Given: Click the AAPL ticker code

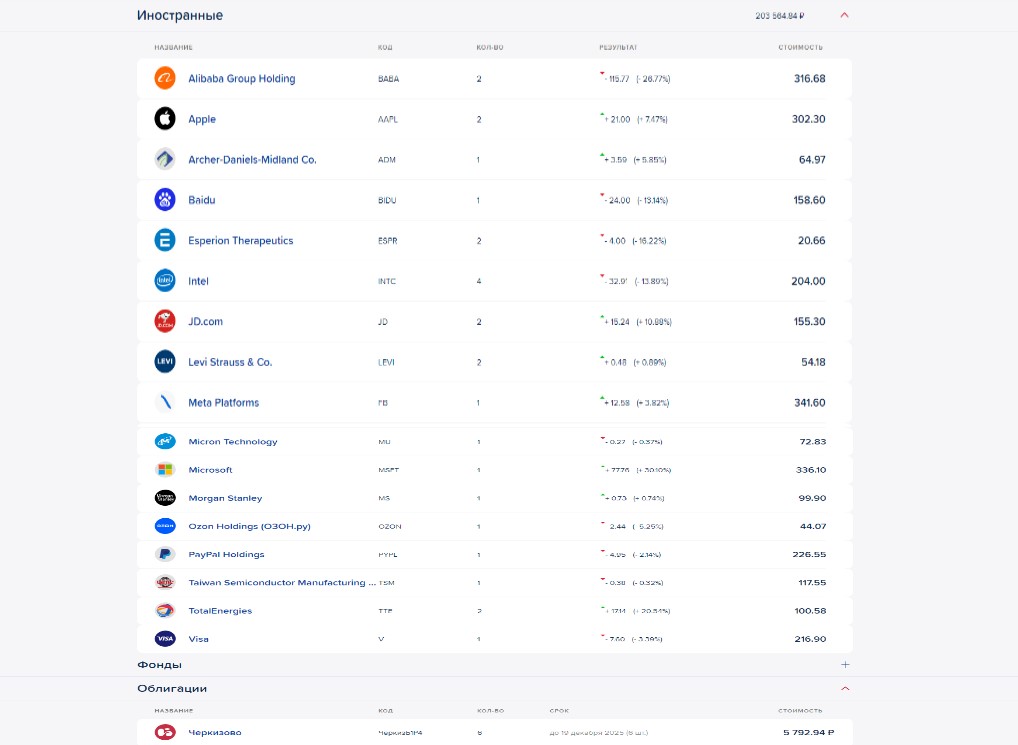Looking at the screenshot, I should click(388, 119).
